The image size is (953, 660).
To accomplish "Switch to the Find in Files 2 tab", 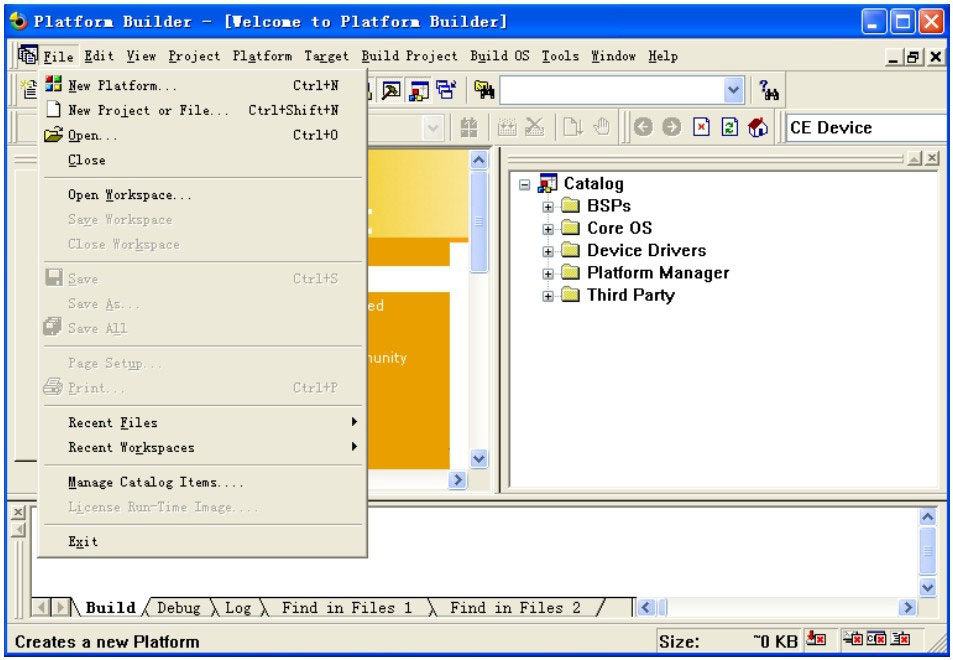I will pos(515,607).
